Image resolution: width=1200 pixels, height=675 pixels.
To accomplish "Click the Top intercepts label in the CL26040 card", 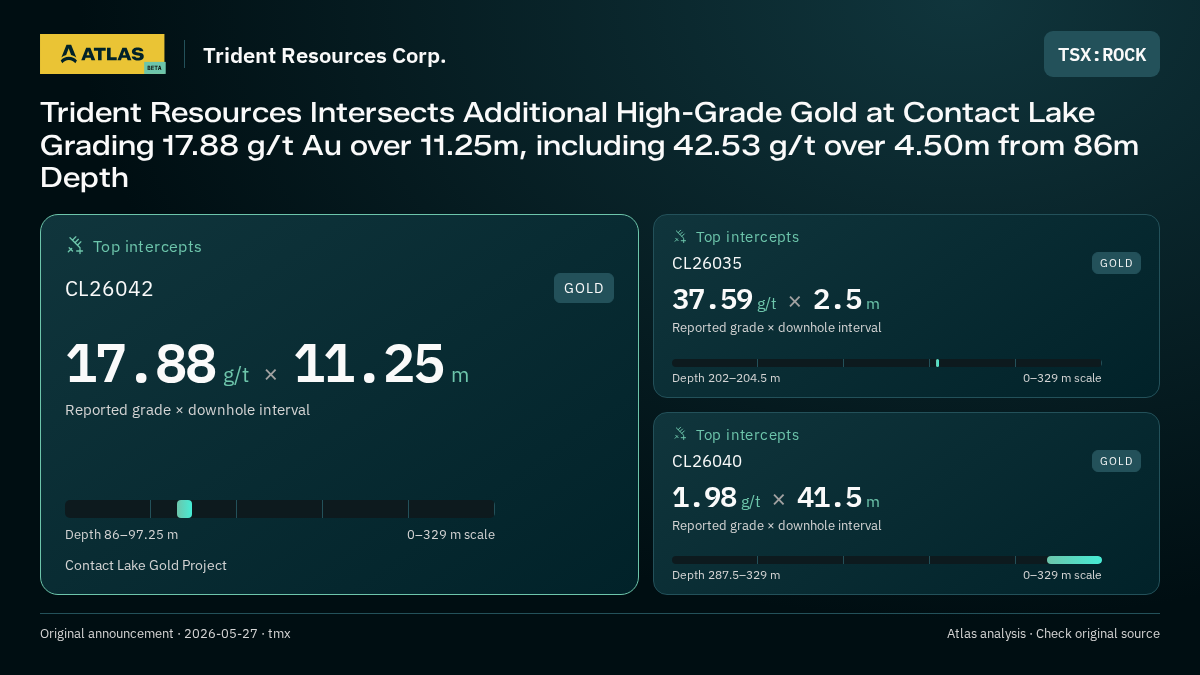I will [747, 435].
